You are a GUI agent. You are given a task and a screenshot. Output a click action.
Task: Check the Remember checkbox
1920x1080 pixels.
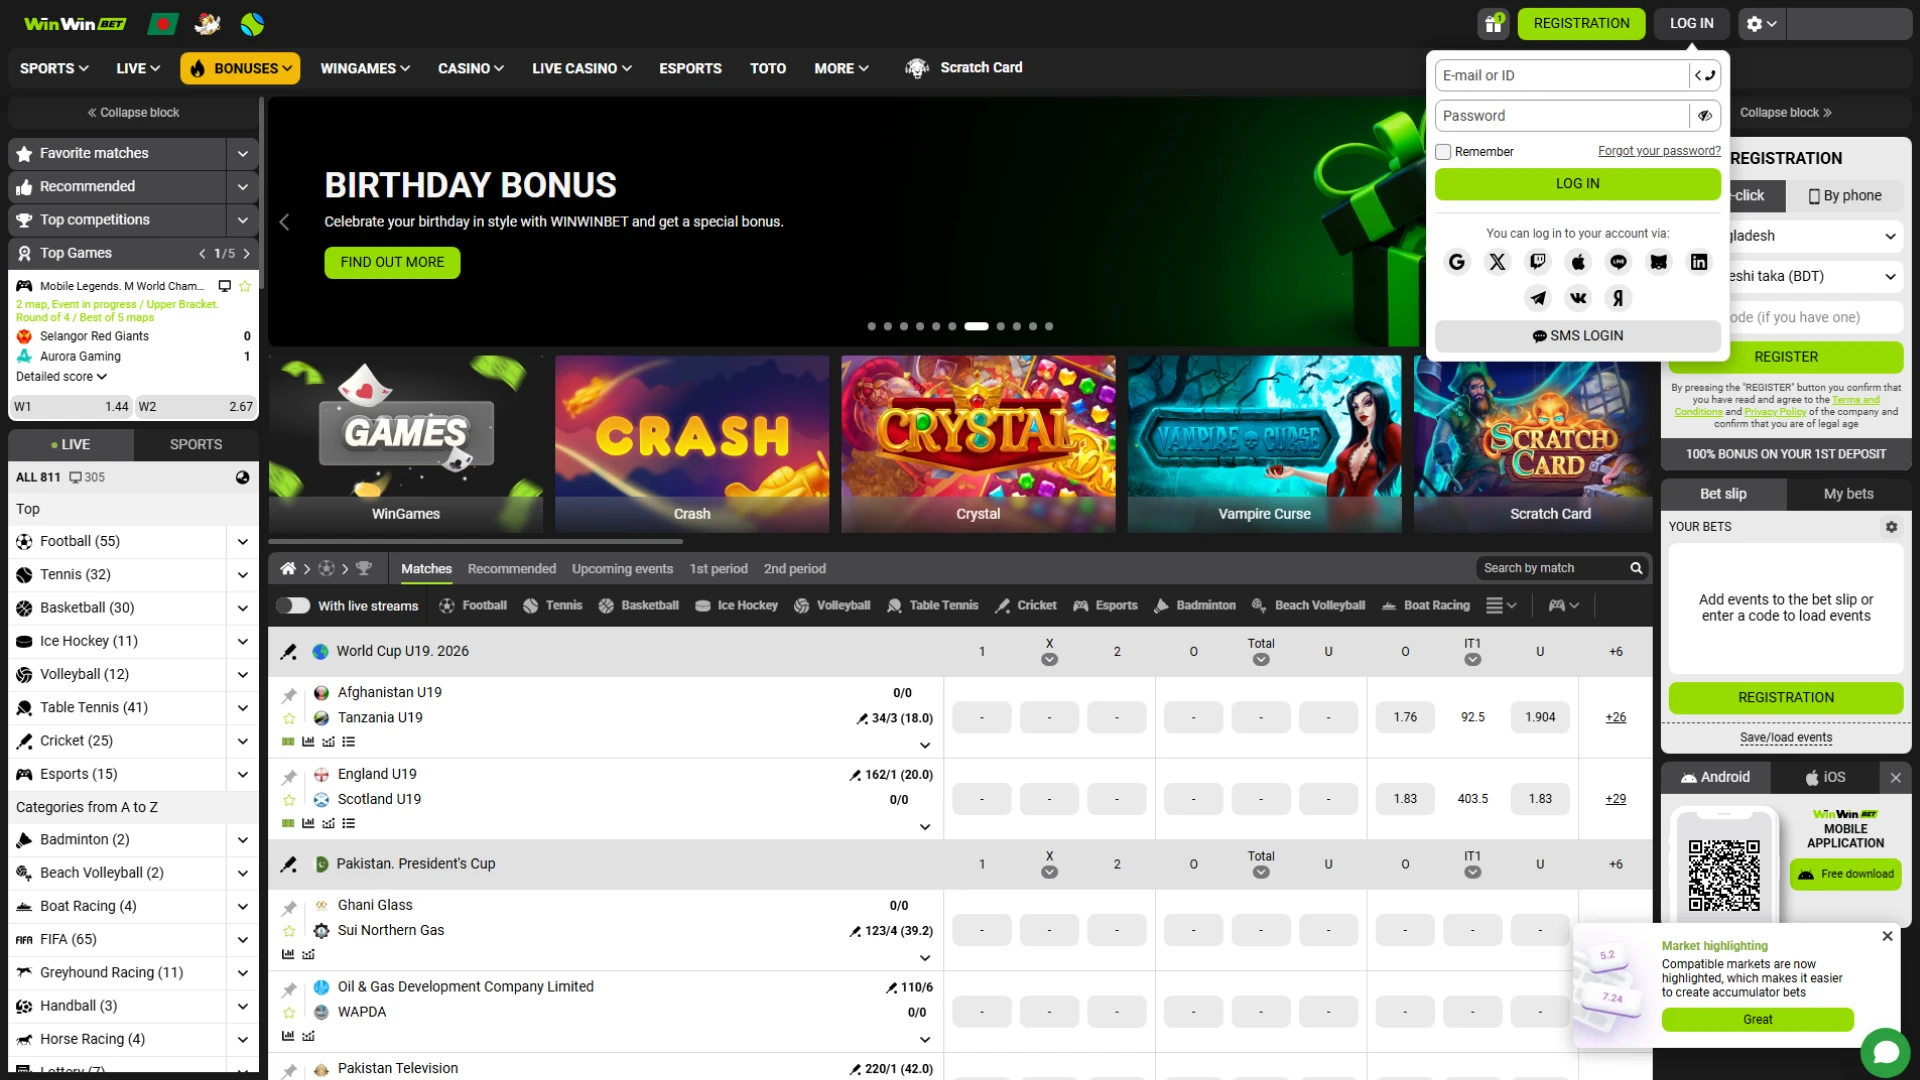point(1443,152)
